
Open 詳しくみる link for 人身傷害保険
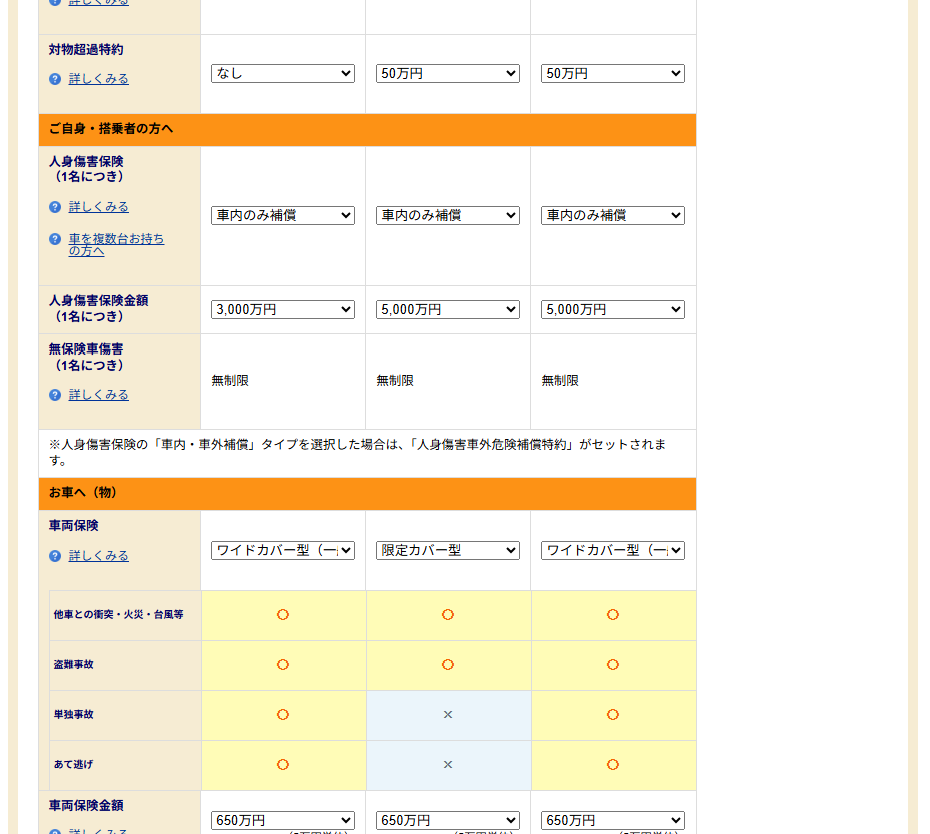coord(98,207)
